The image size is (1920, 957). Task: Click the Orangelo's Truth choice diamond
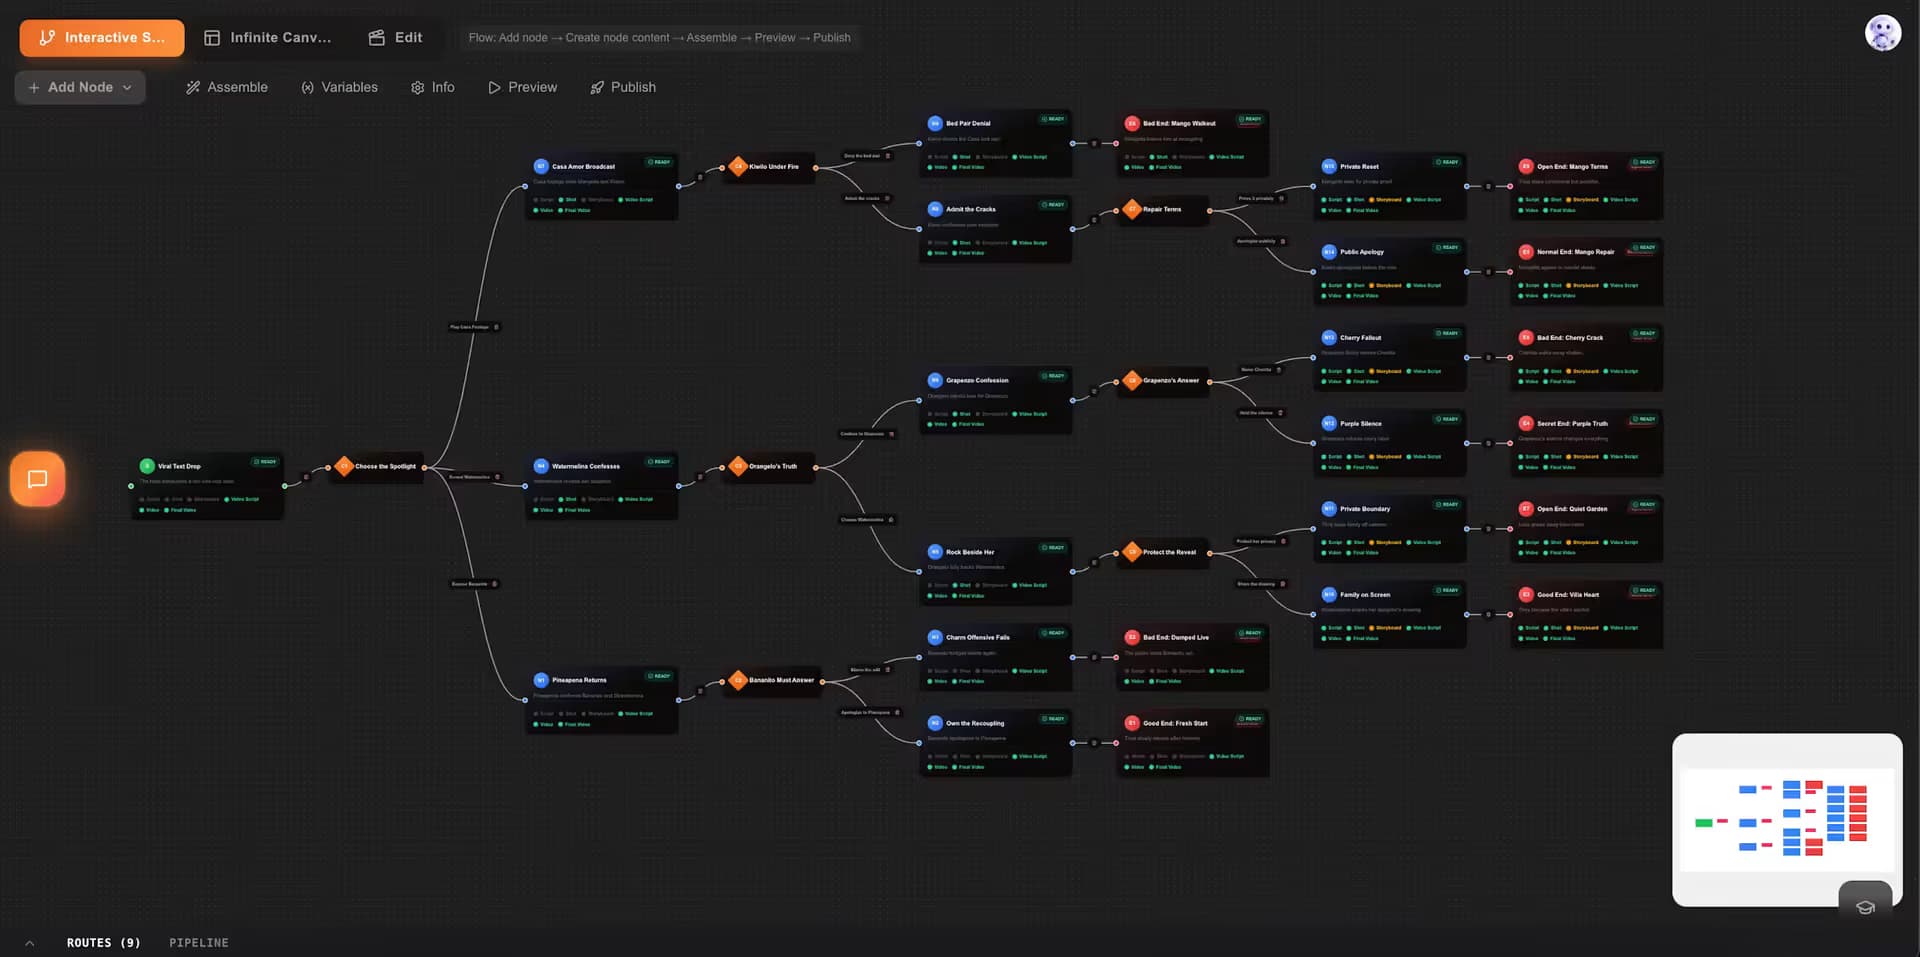(x=738, y=466)
